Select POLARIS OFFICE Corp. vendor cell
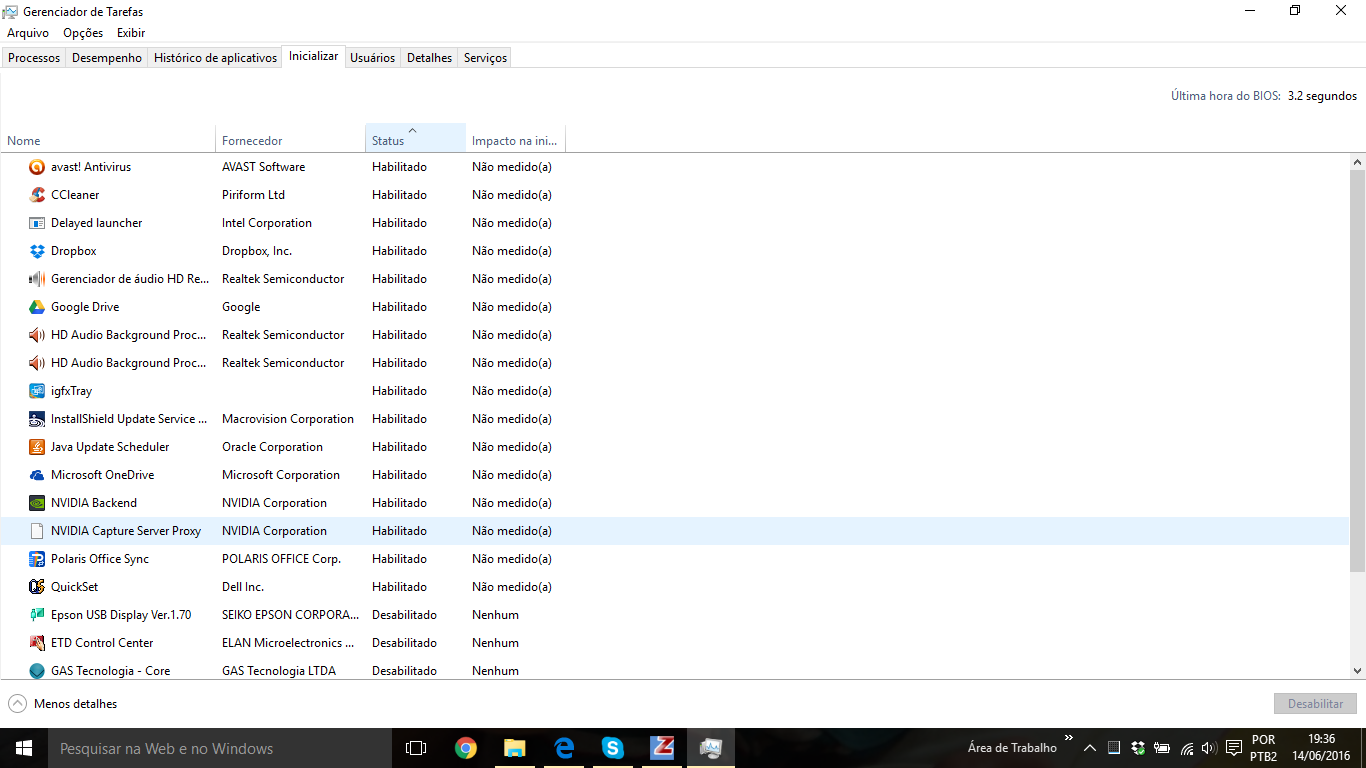 tap(281, 559)
